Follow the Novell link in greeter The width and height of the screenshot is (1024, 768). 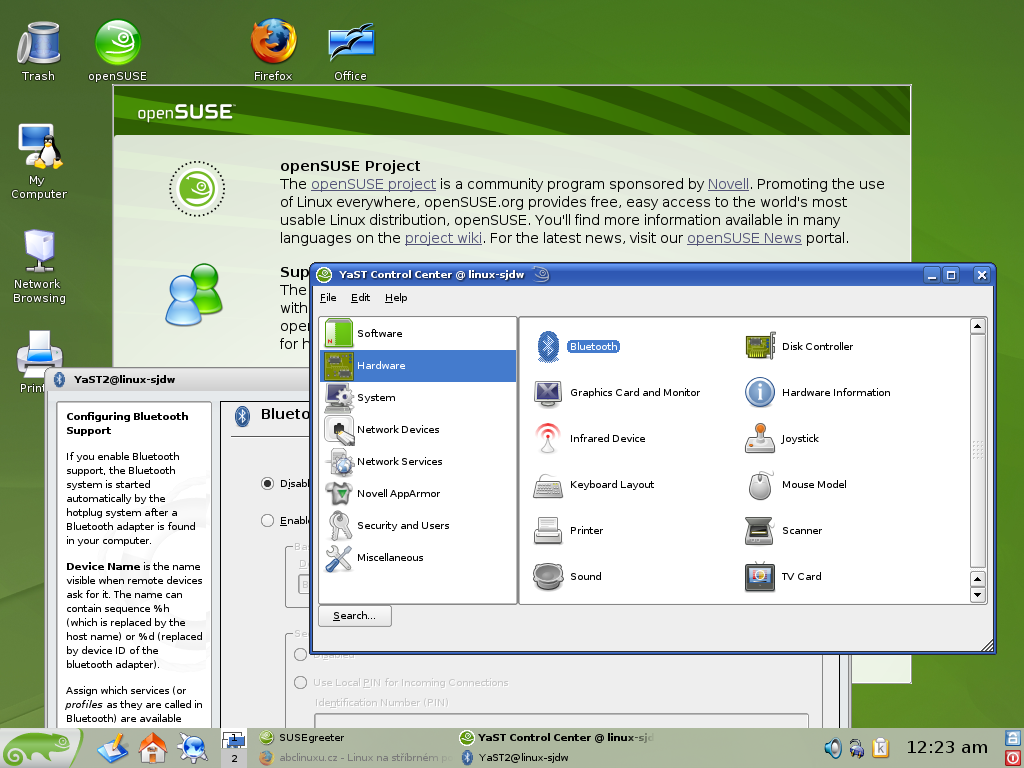click(x=728, y=184)
